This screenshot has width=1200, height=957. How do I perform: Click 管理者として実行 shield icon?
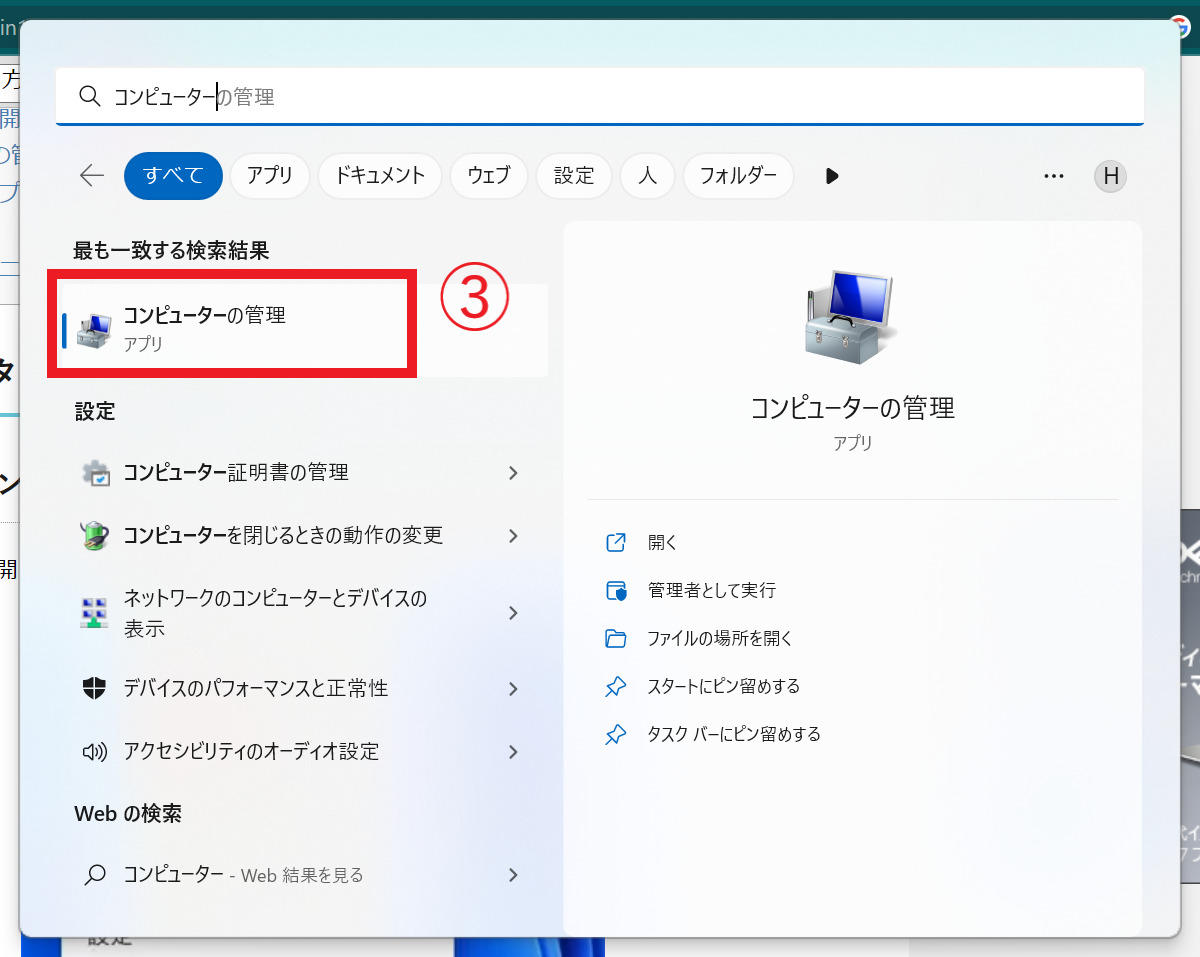coord(616,591)
